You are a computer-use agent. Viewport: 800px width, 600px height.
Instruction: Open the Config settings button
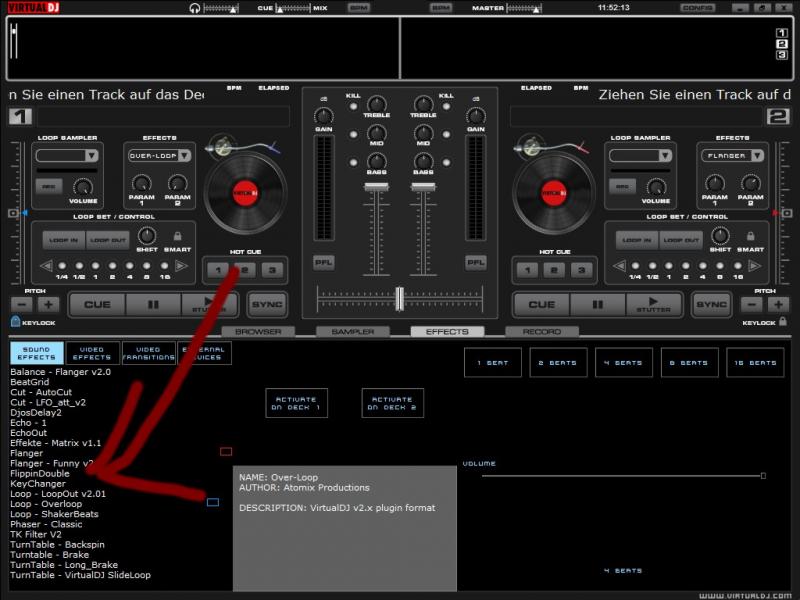click(x=697, y=8)
